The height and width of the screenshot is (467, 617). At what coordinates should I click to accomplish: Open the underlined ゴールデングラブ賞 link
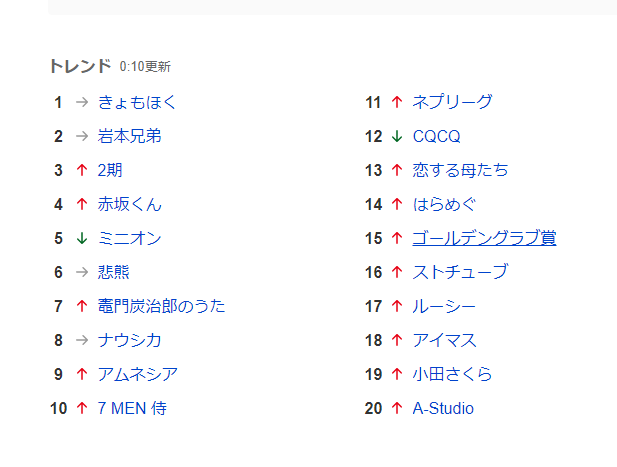click(484, 238)
